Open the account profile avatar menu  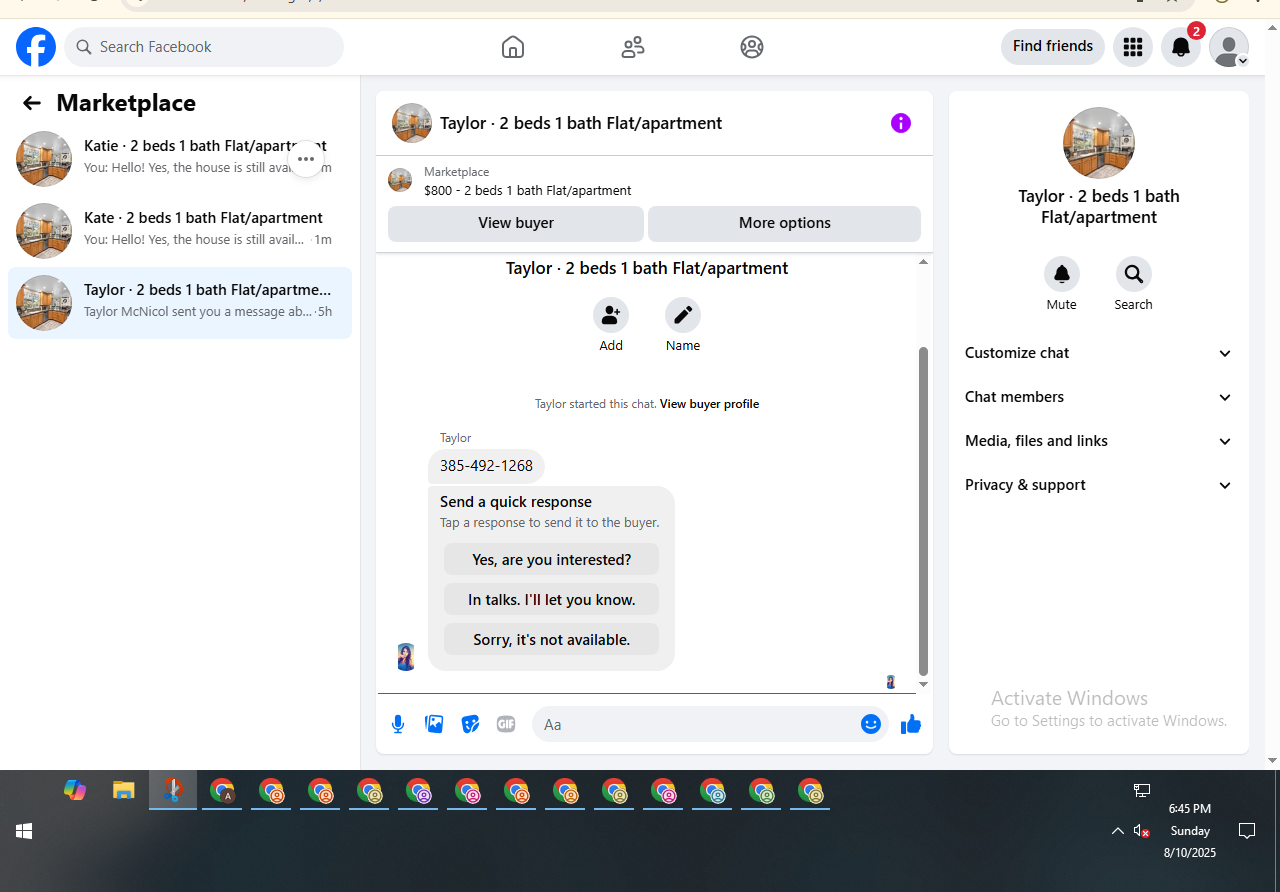[1229, 47]
